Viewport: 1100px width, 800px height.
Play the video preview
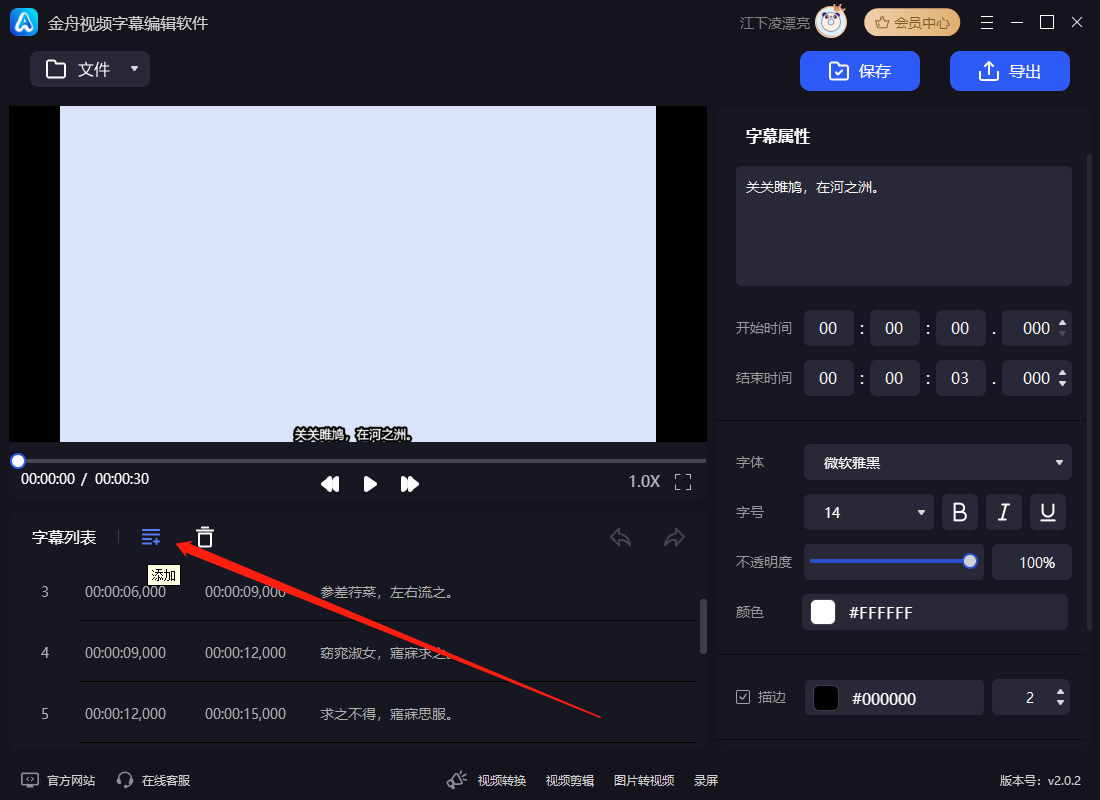pyautogui.click(x=370, y=484)
